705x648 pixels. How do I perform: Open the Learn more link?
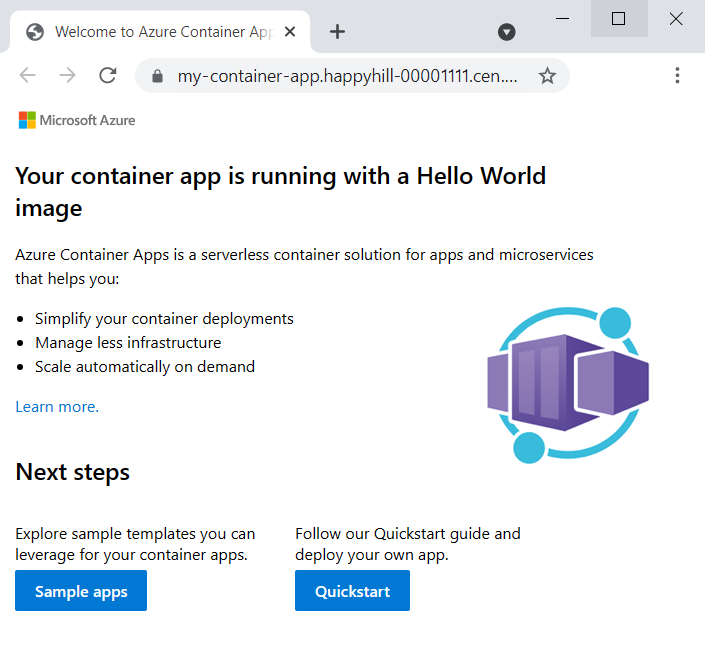[x=57, y=407]
